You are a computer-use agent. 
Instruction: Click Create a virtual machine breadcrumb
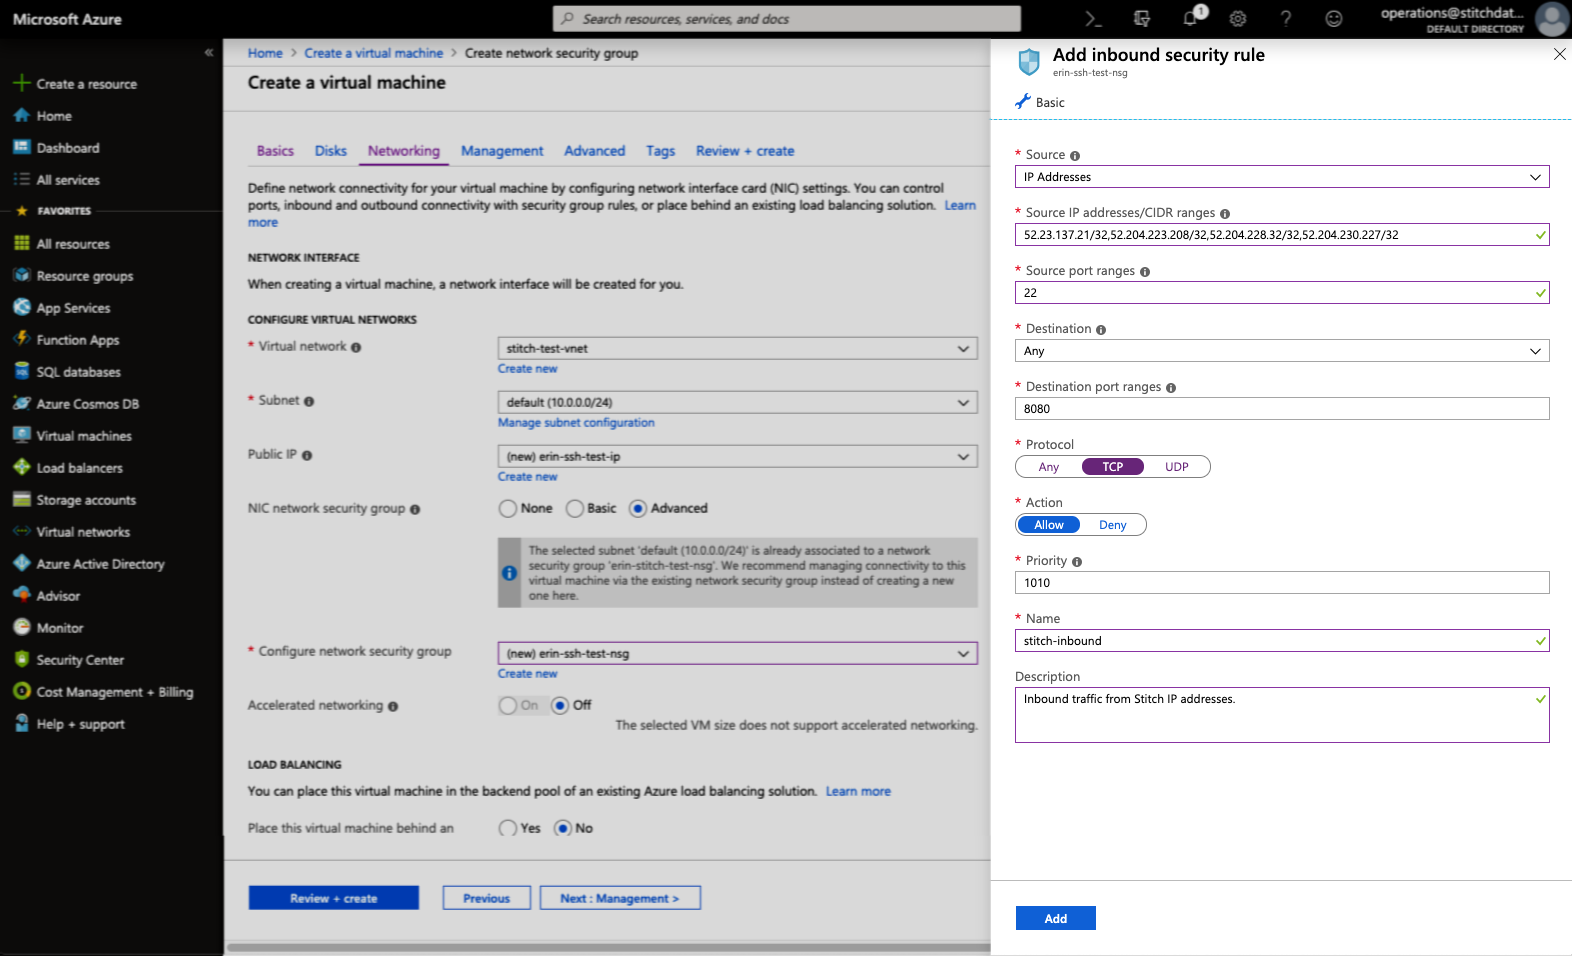click(374, 53)
